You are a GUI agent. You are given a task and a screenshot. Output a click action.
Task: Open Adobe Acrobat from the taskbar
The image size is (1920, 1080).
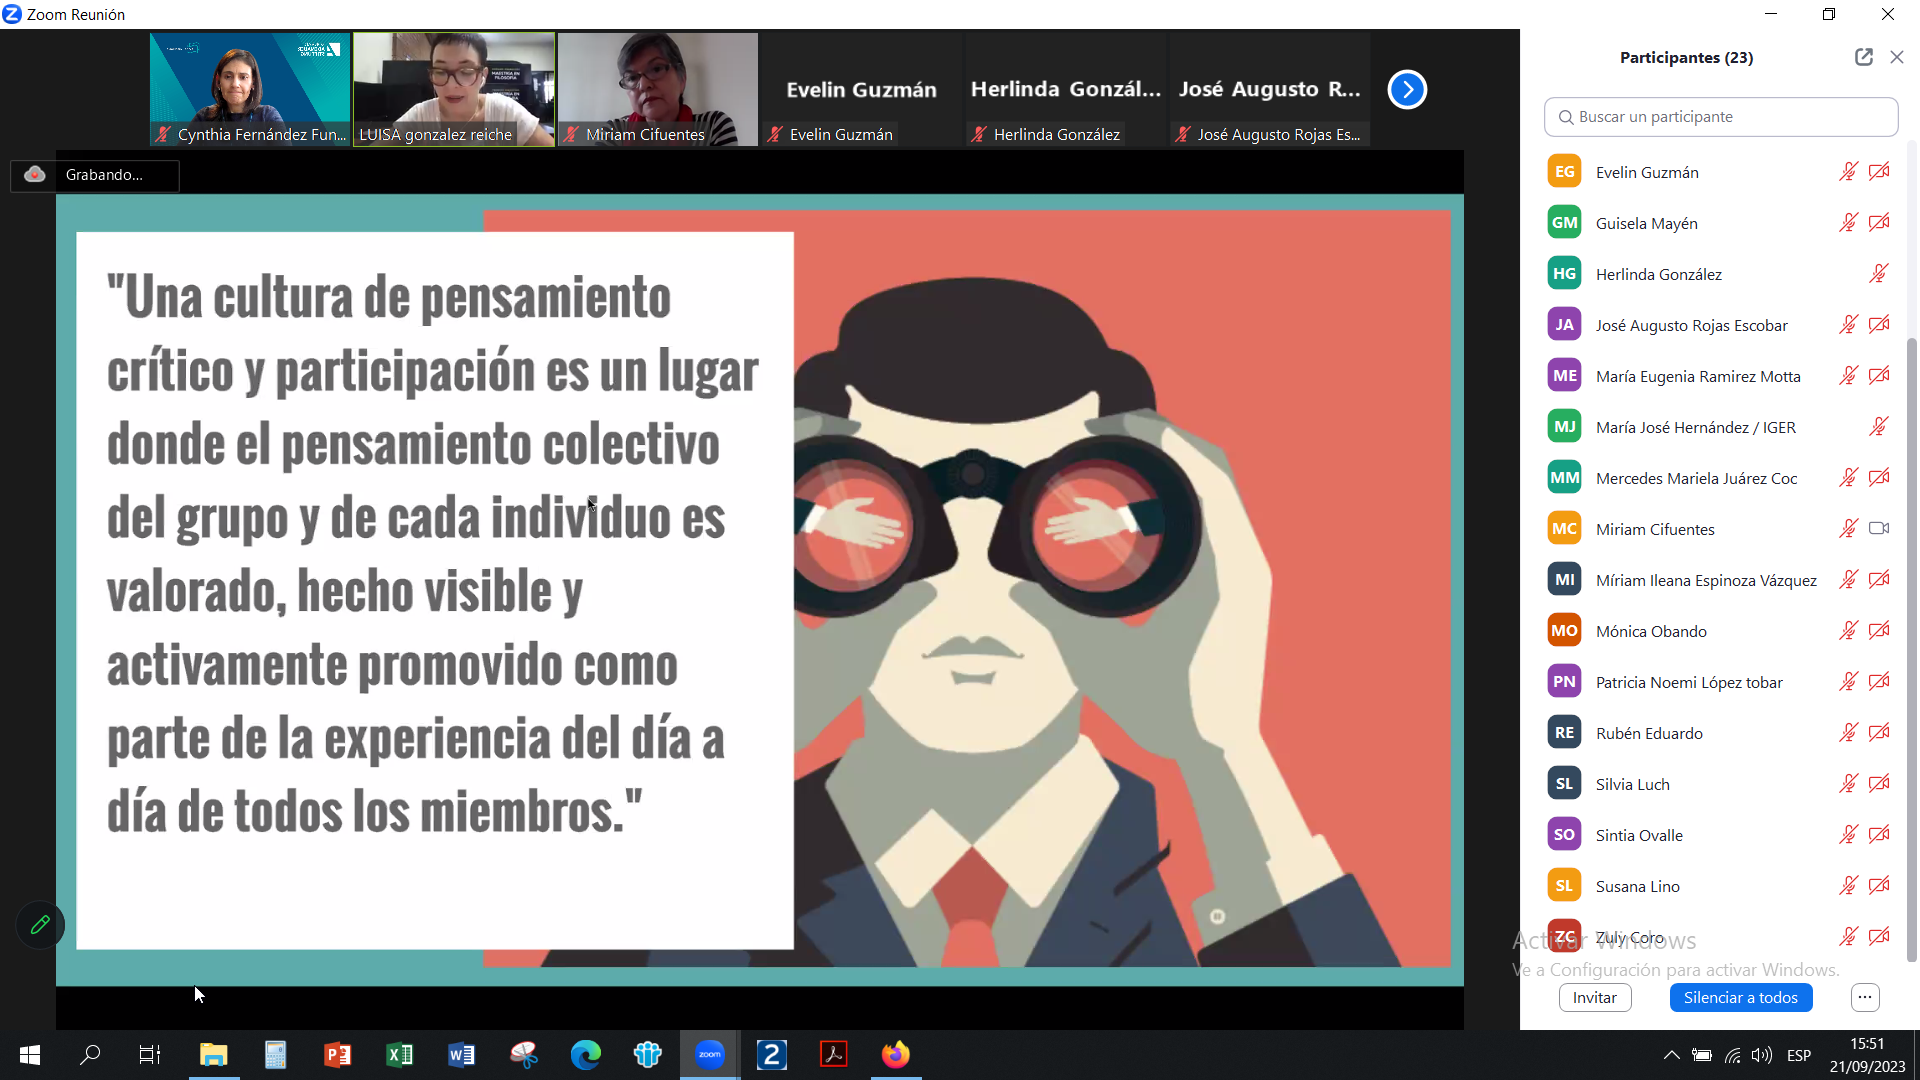click(833, 1054)
